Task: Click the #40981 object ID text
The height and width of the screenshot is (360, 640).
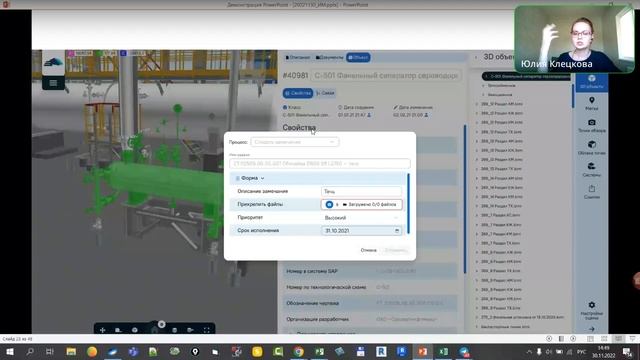Action: [295, 76]
